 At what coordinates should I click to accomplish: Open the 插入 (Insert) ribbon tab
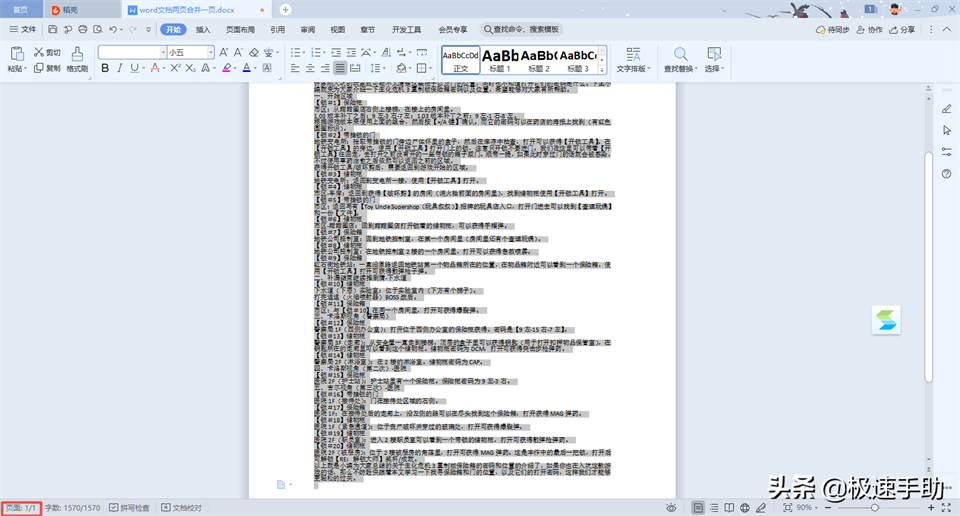tap(203, 30)
